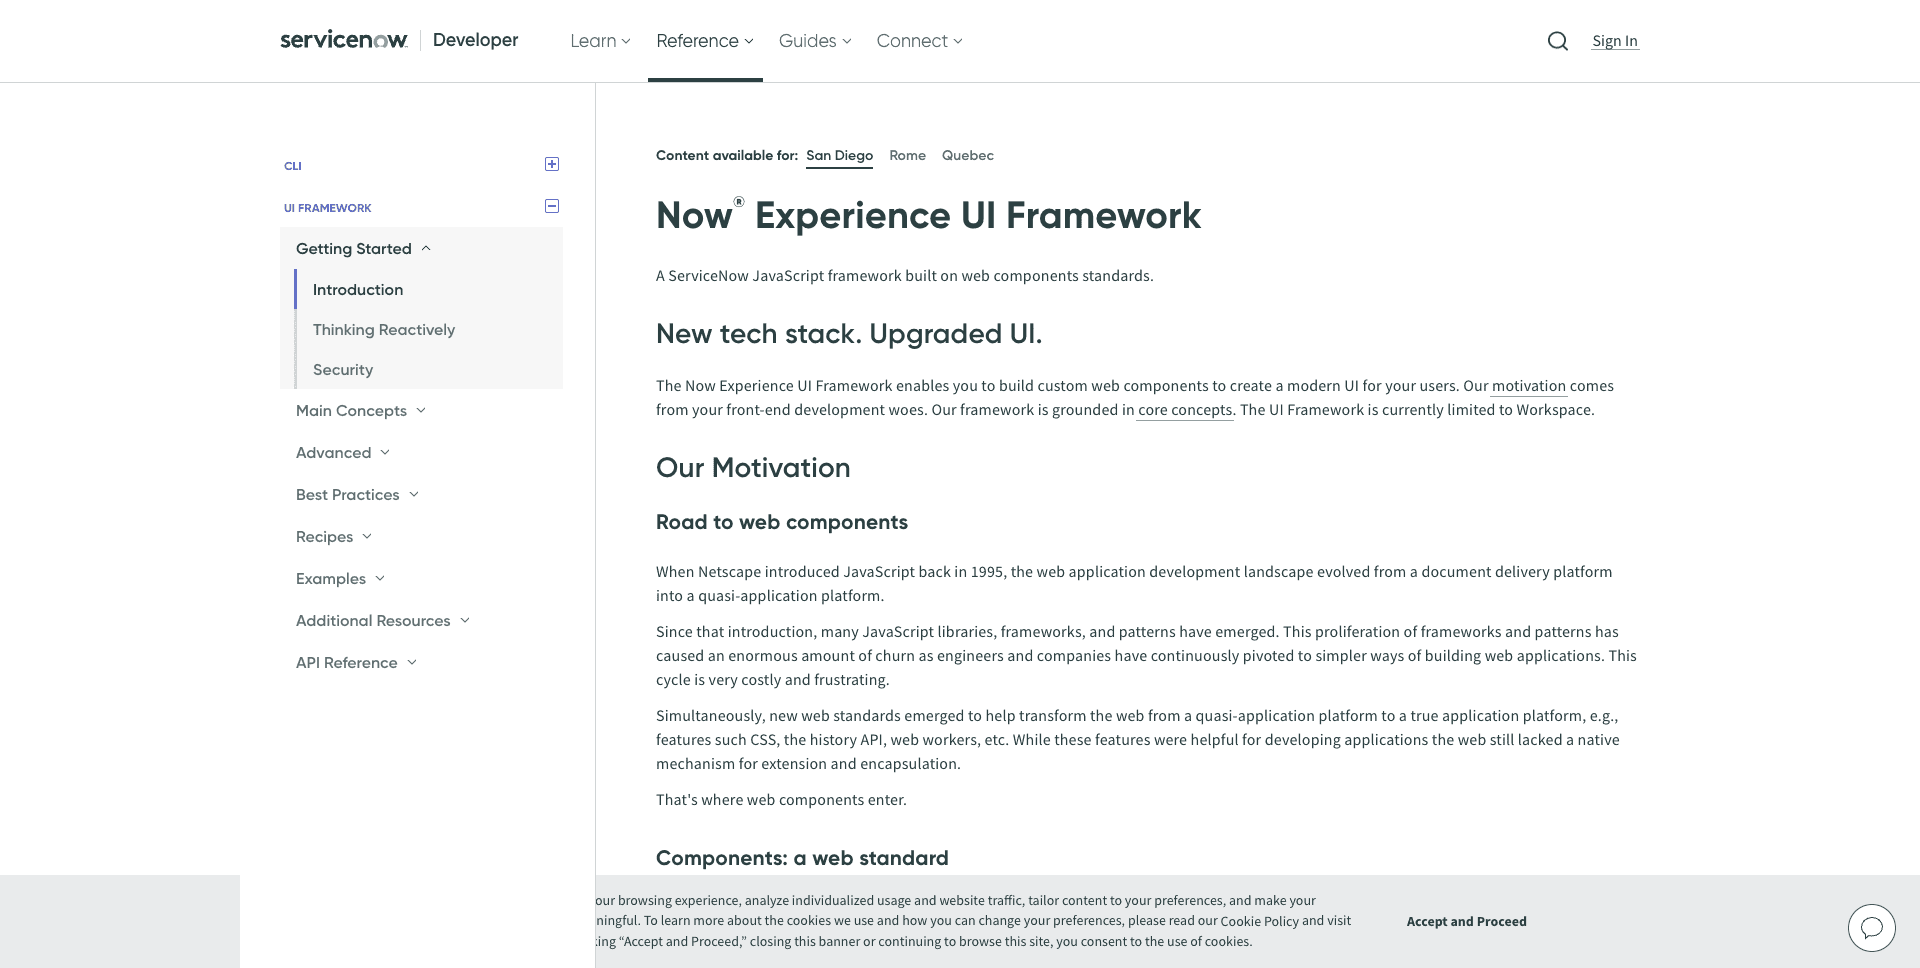Viewport: 1920px width, 968px height.
Task: Expand API Reference section
Action: point(356,663)
